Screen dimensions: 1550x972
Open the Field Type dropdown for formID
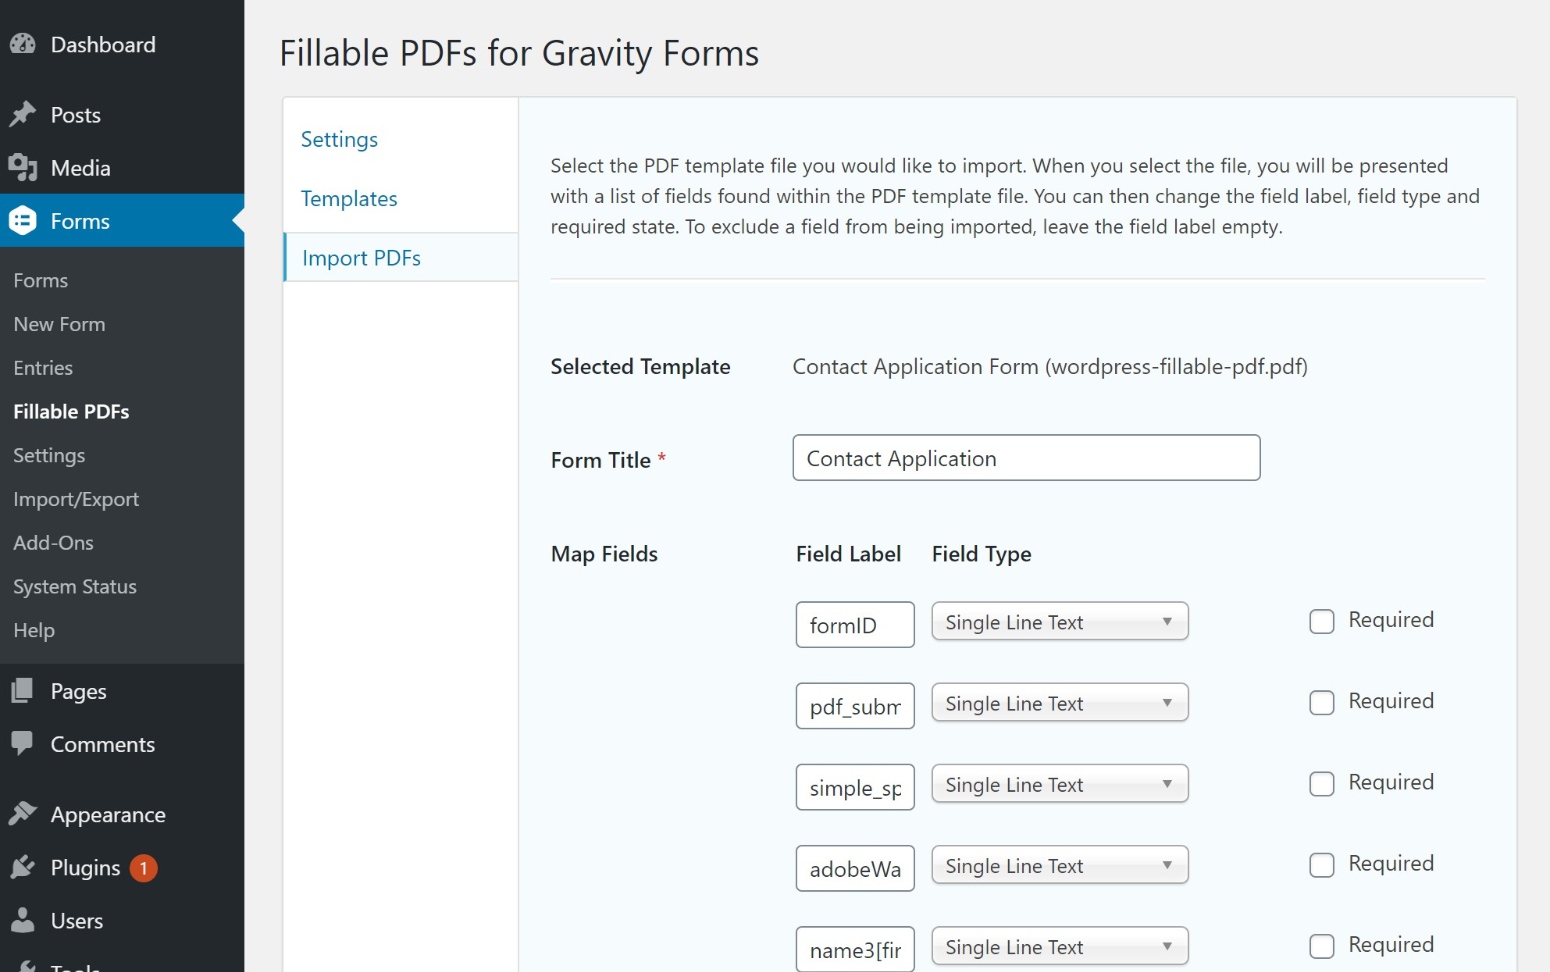click(1059, 621)
